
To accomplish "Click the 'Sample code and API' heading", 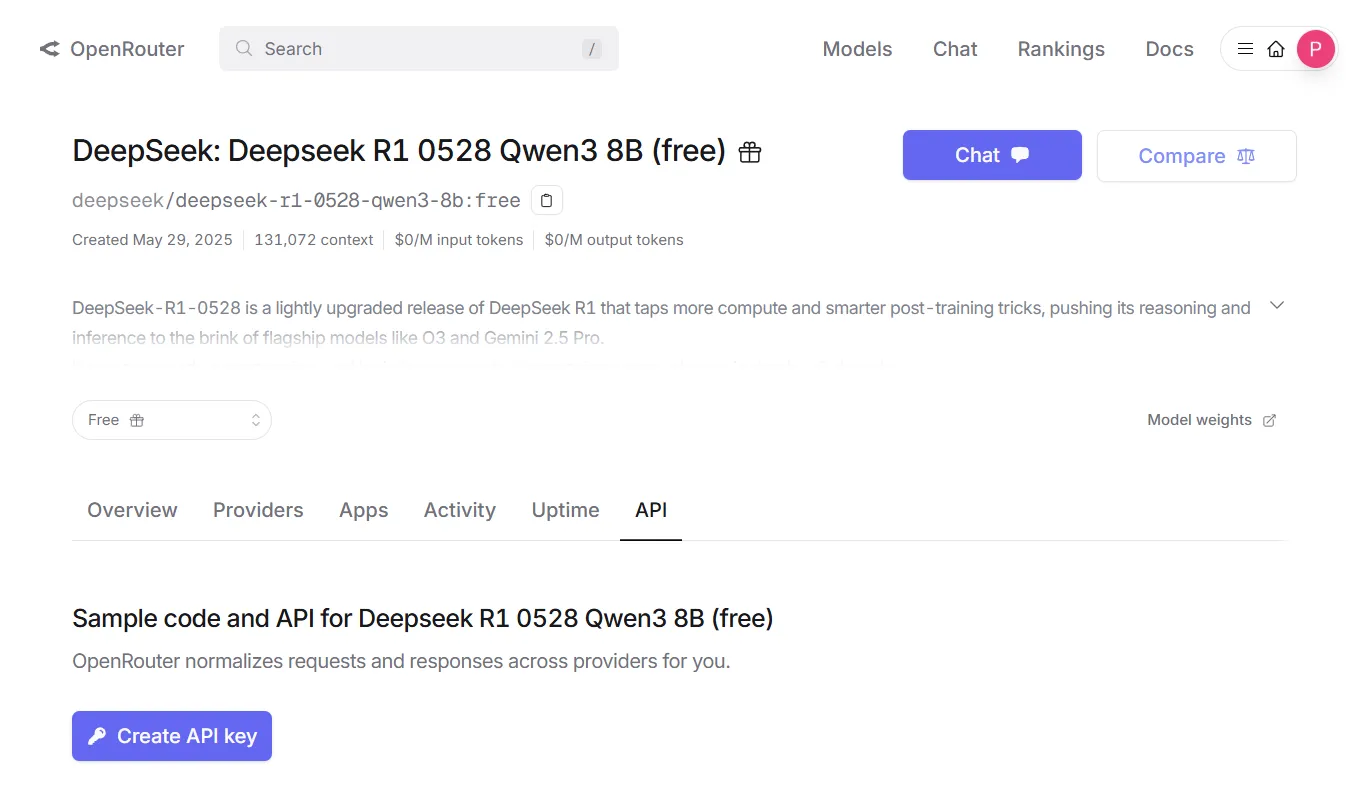I will pyautogui.click(x=422, y=618).
